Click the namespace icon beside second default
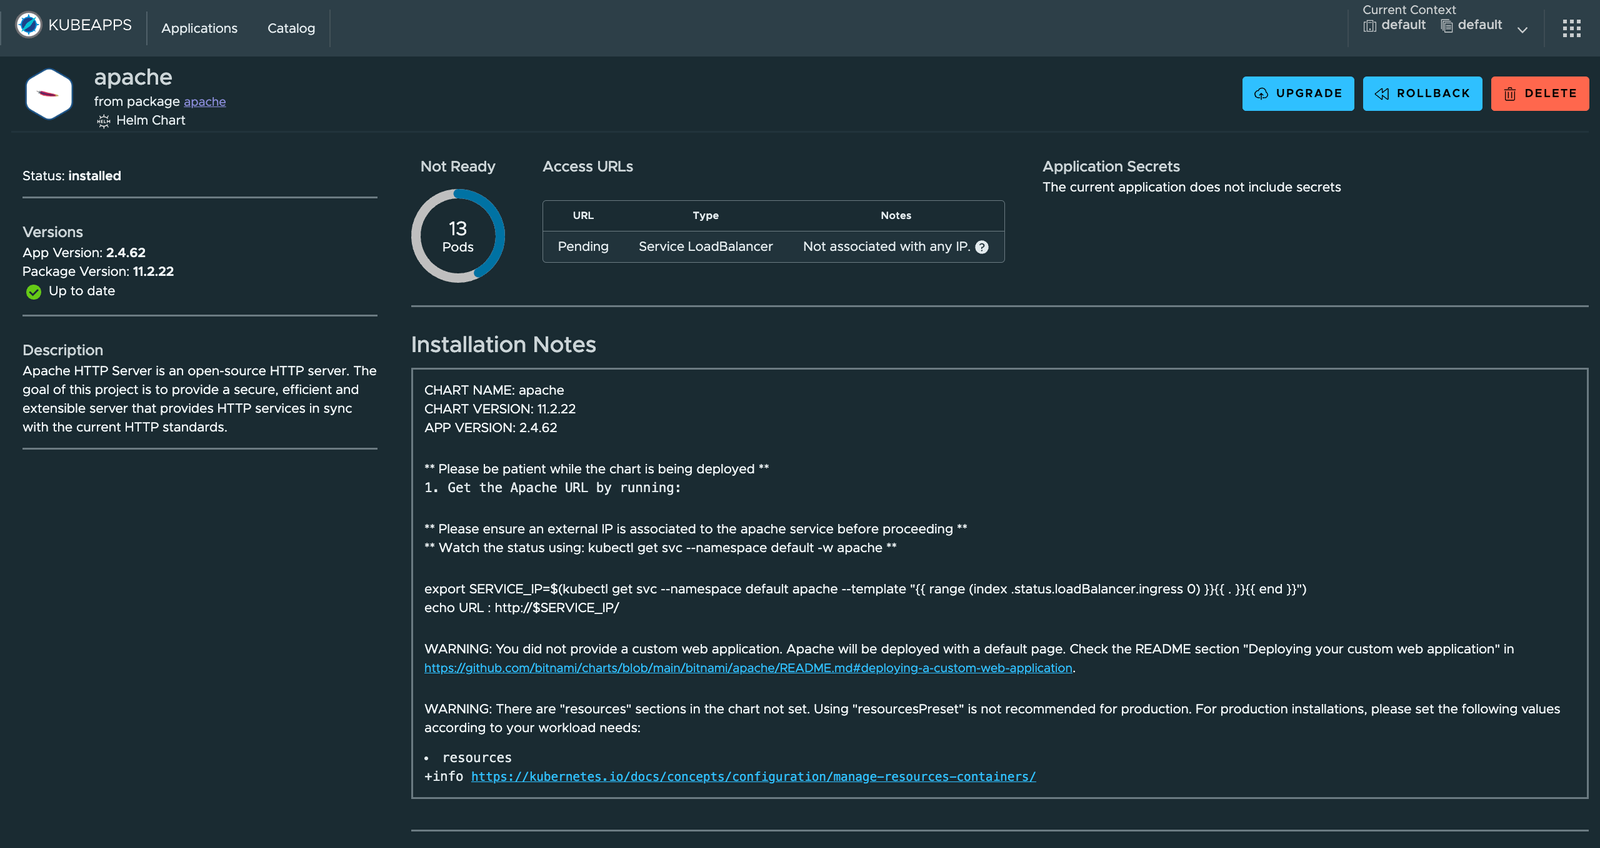Screen dimensions: 1600x848 1447,25
